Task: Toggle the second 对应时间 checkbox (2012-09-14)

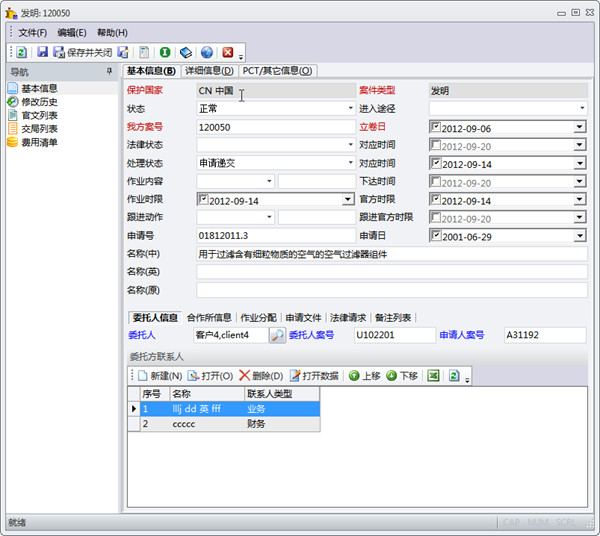Action: [435, 163]
